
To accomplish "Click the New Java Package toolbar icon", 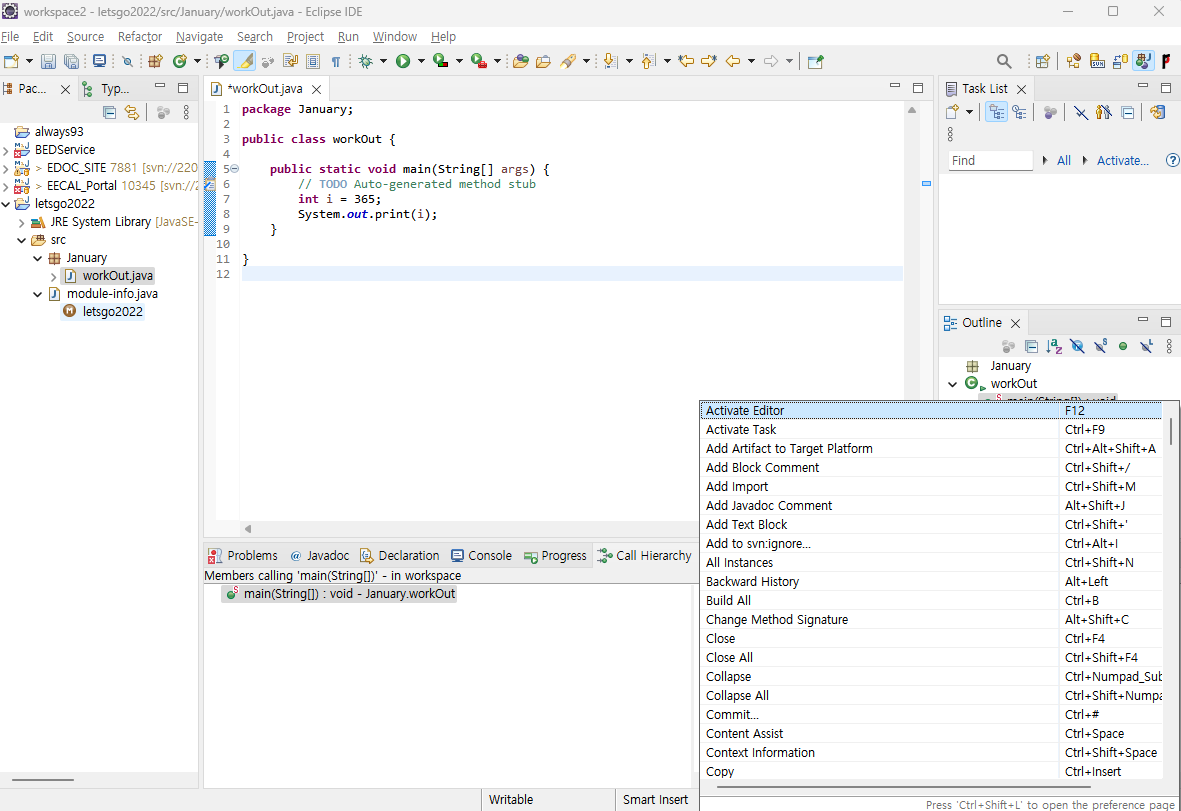I will pyautogui.click(x=155, y=62).
